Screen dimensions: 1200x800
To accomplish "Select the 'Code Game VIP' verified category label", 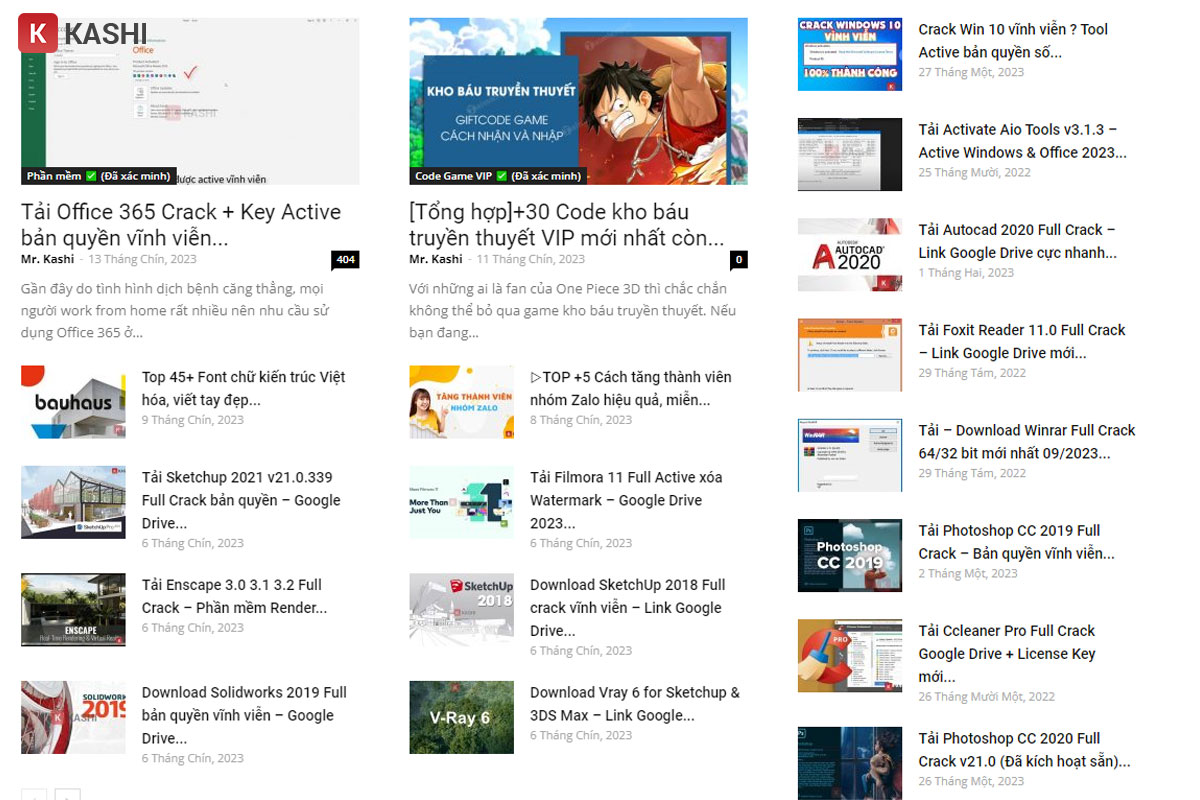I will click(498, 176).
